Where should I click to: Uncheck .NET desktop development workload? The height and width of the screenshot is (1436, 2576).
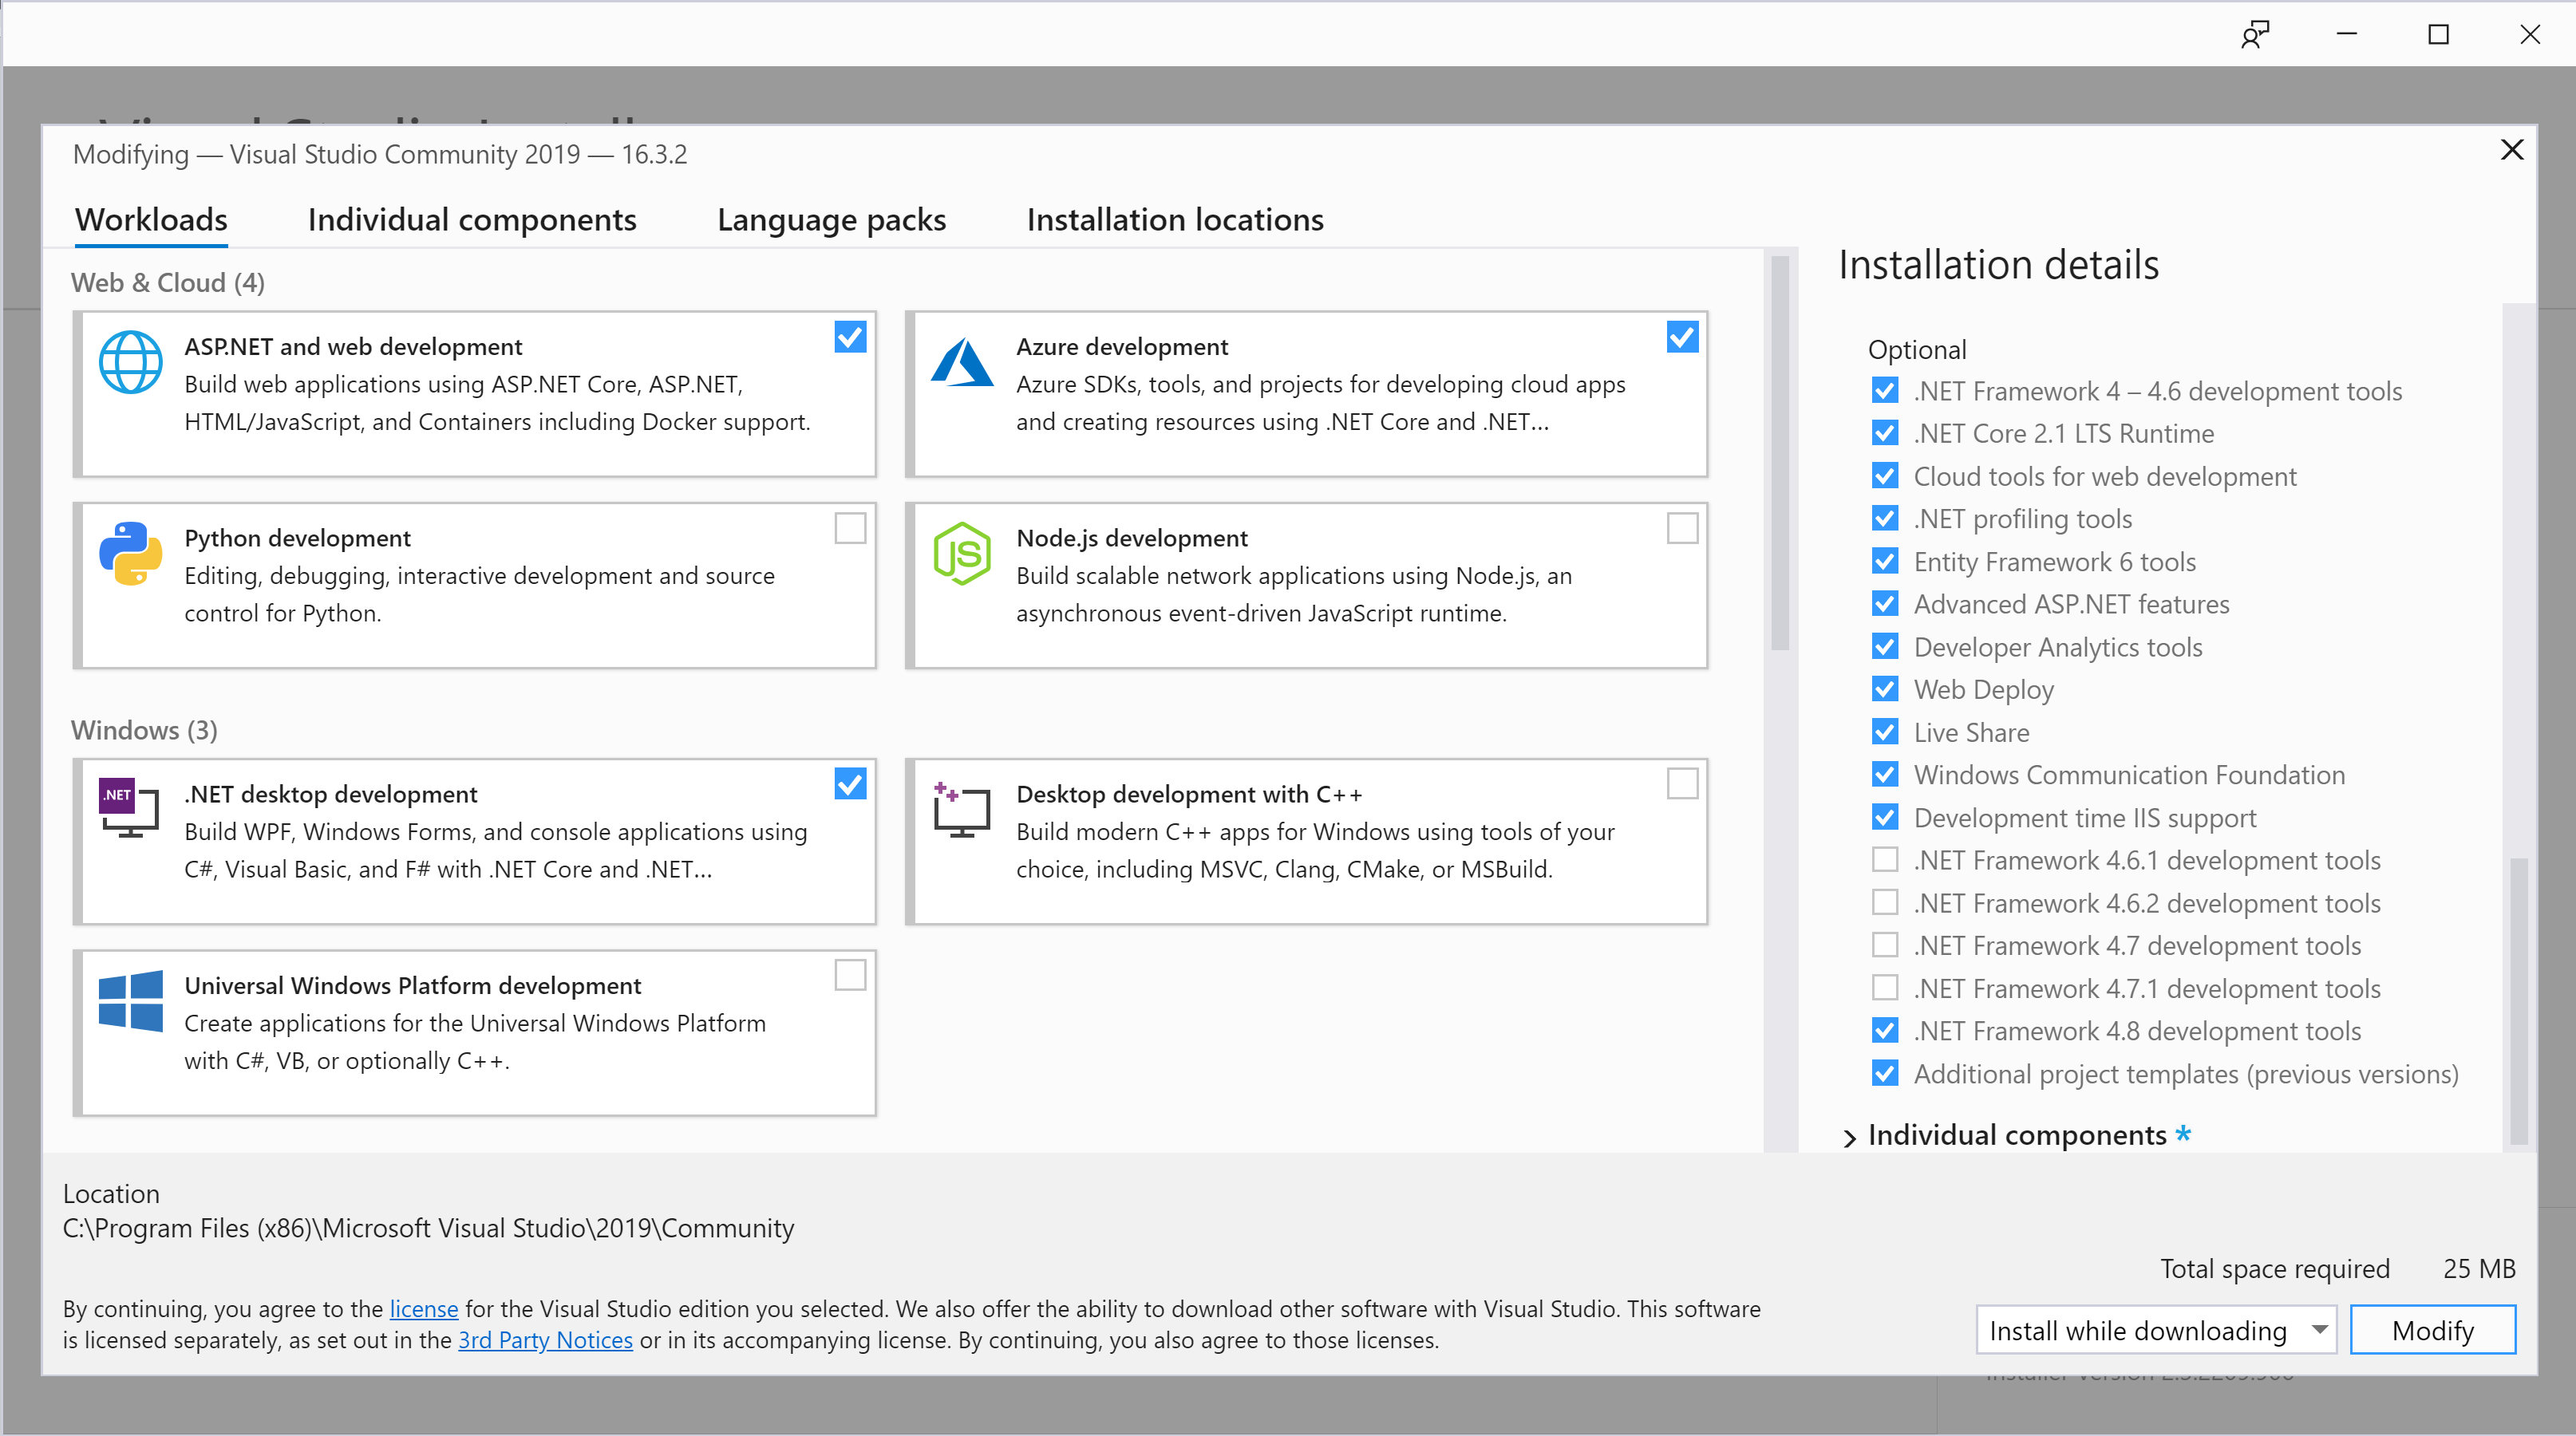[x=850, y=784]
